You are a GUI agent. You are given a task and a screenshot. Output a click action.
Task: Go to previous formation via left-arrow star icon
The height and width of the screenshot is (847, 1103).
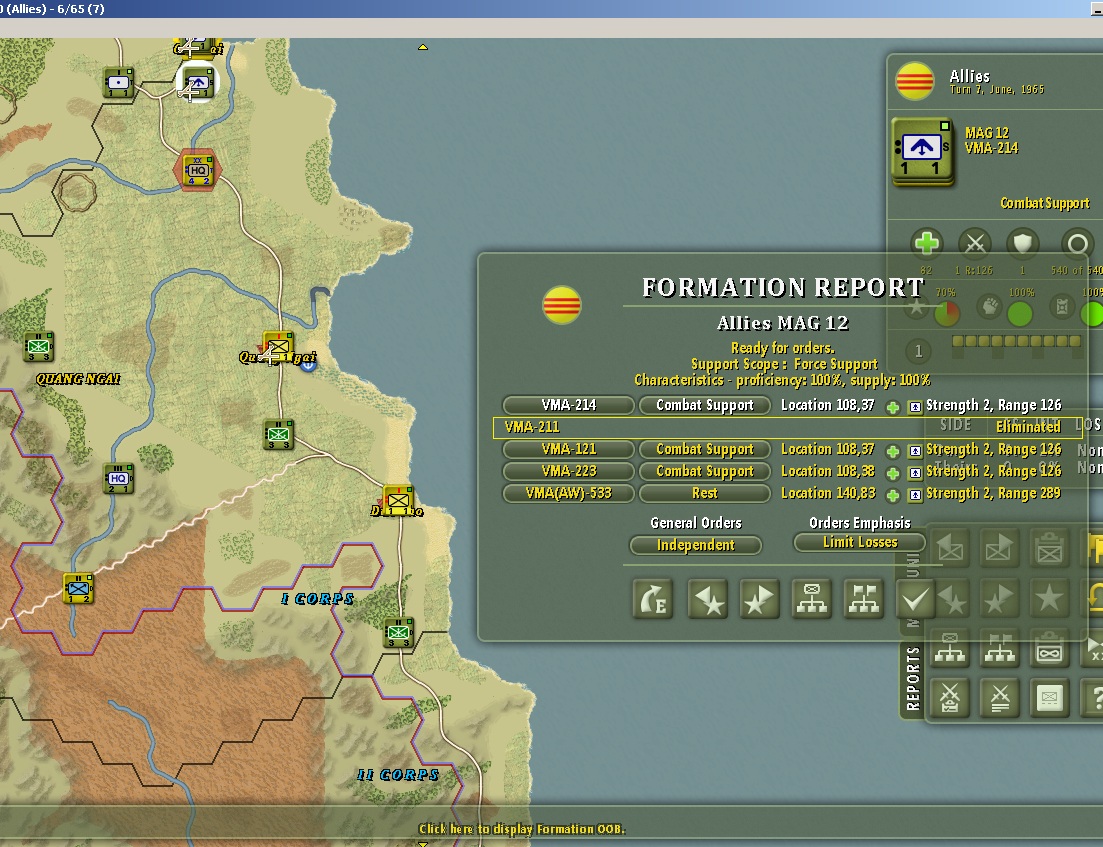(707, 599)
